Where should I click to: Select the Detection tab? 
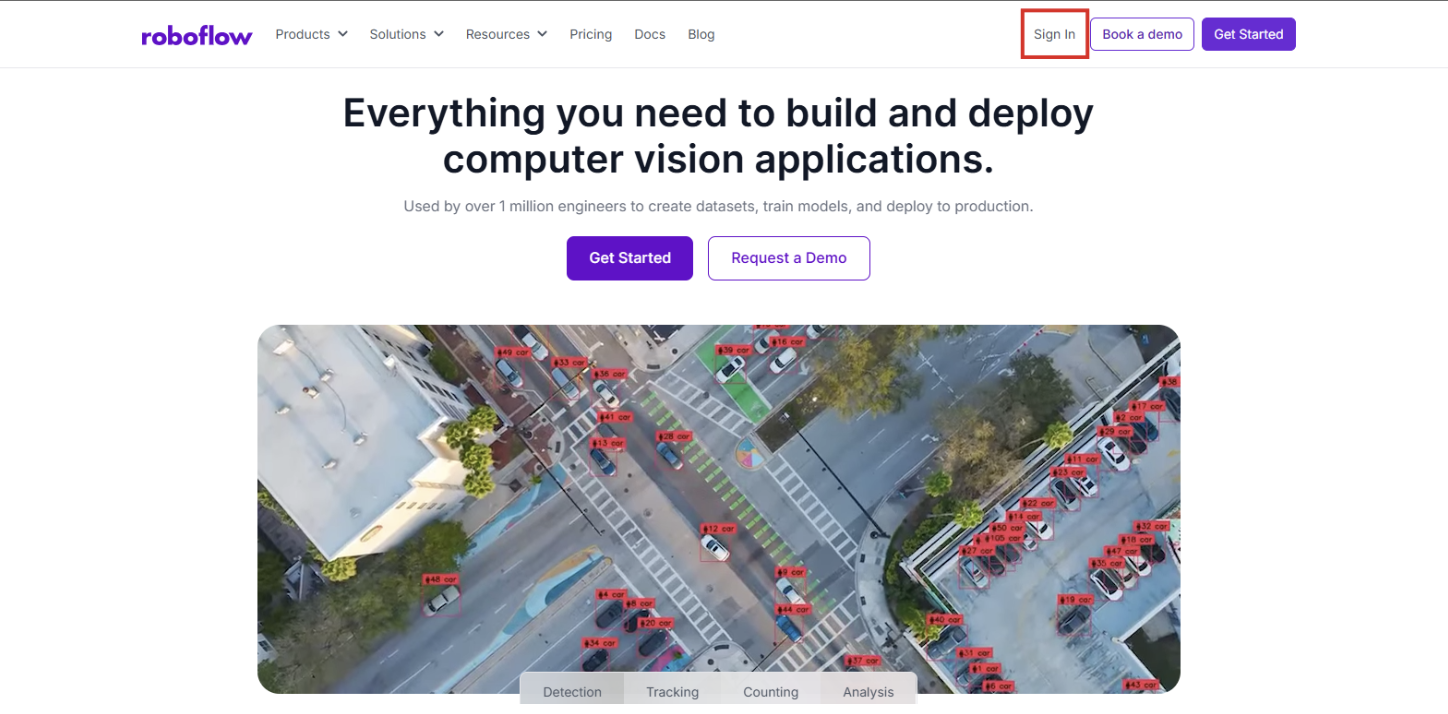(x=572, y=691)
